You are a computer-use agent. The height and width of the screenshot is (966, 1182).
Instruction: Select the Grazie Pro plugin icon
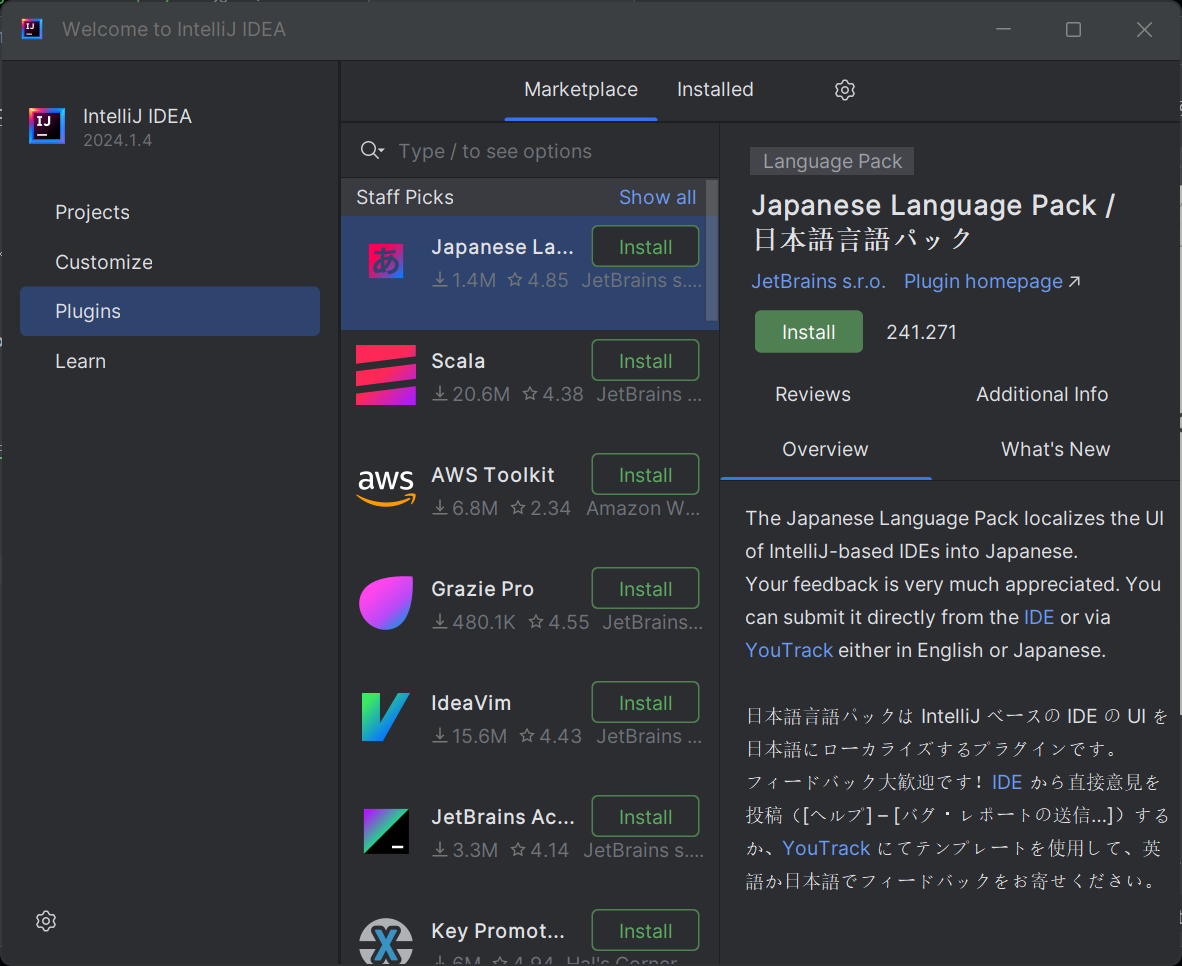click(385, 601)
